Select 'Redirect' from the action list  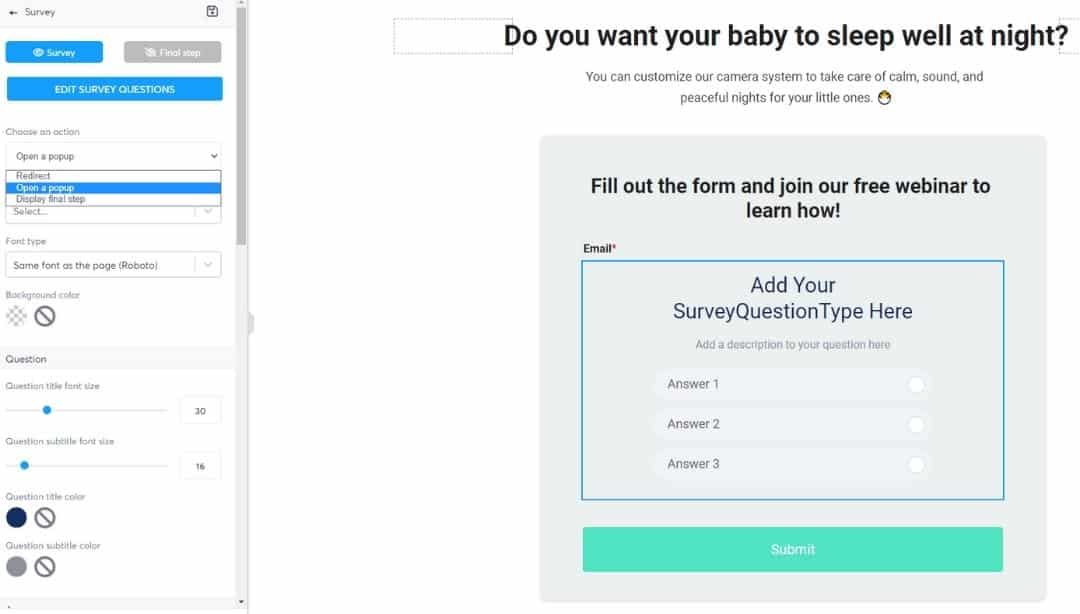click(113, 176)
